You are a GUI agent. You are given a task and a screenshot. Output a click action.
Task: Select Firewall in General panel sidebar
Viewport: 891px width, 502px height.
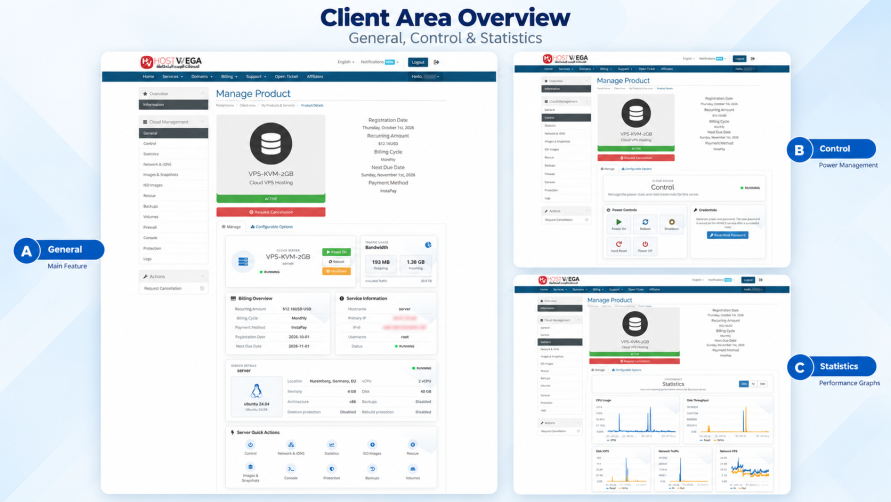(x=173, y=227)
